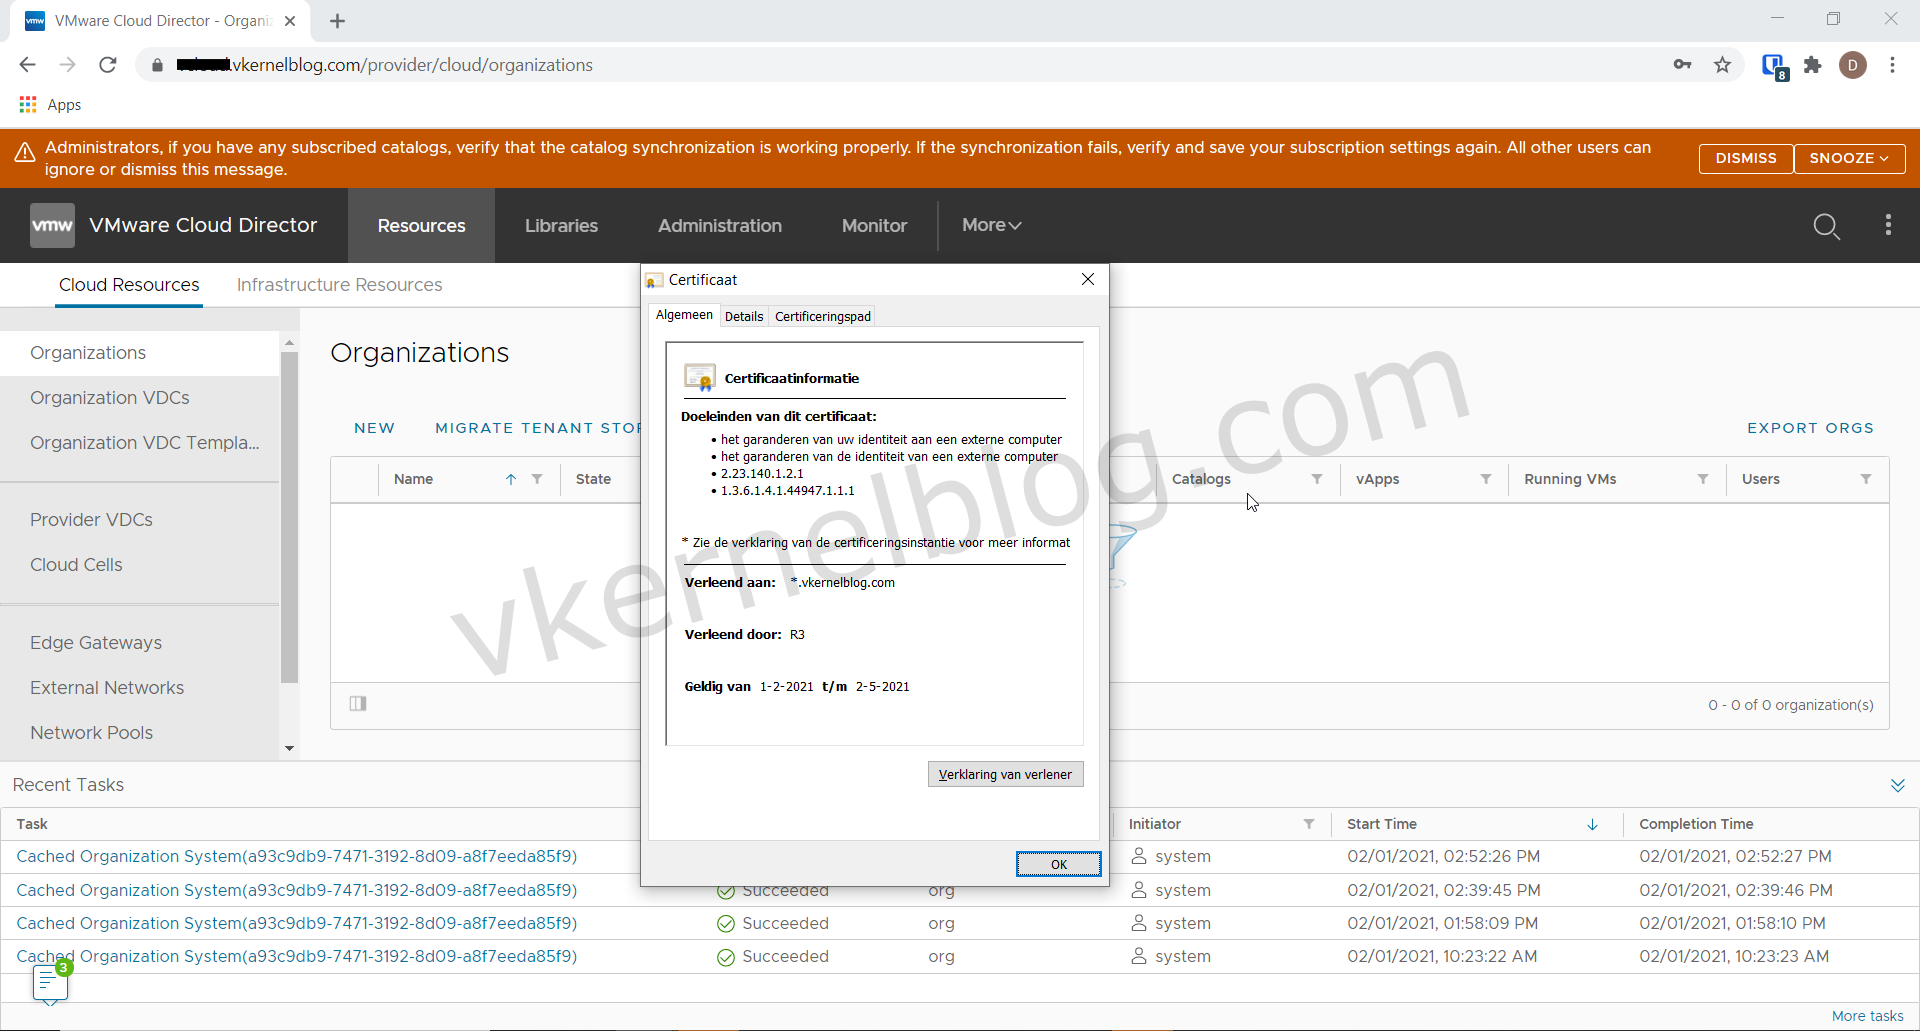Click the filter funnel on Catalogs column
The width and height of the screenshot is (1920, 1031).
[x=1317, y=479]
